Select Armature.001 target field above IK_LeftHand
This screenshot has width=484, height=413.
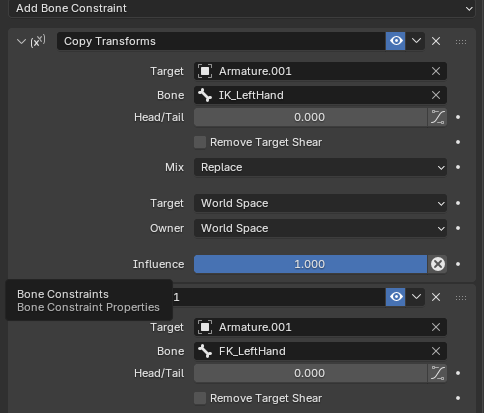click(320, 71)
